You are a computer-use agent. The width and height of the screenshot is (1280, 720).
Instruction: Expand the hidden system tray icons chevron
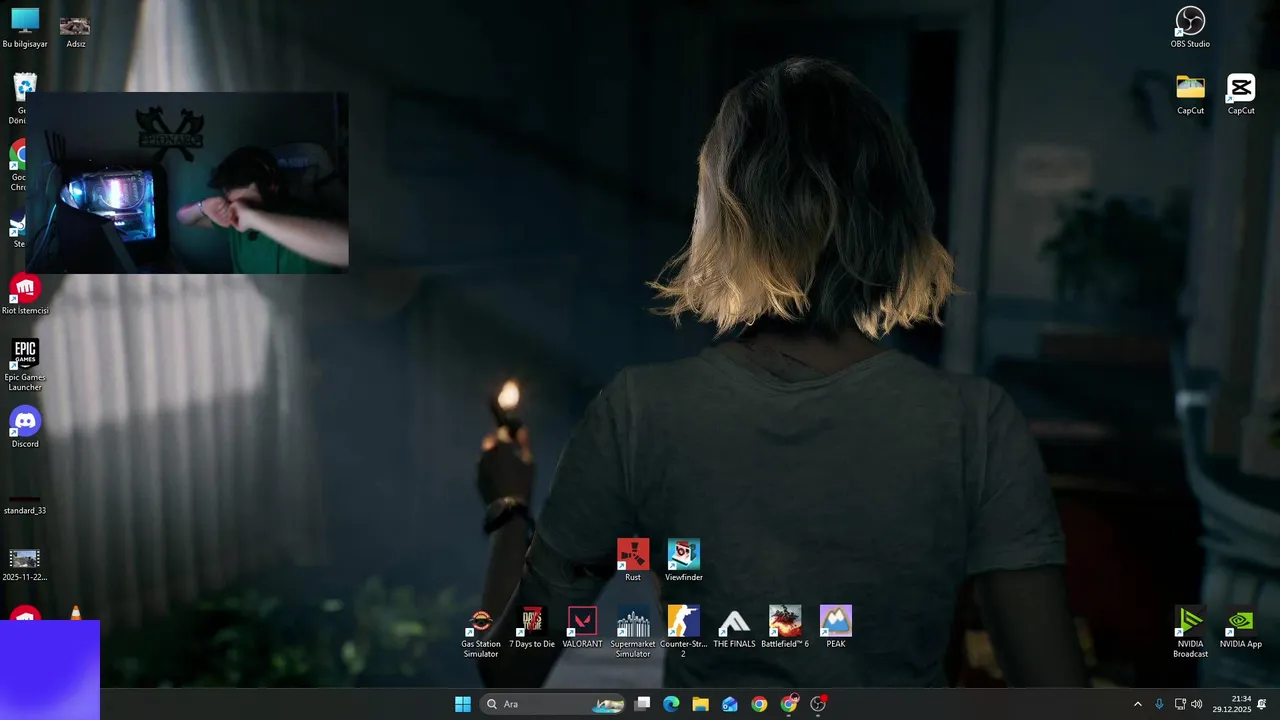click(1137, 704)
